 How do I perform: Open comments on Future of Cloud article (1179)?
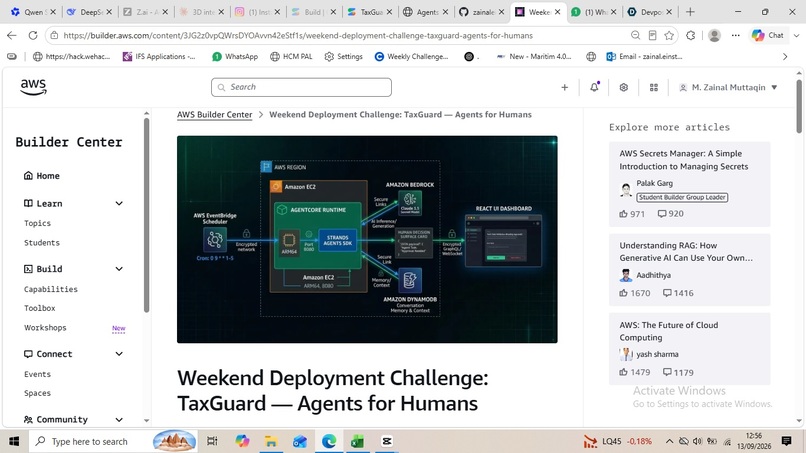pos(678,372)
